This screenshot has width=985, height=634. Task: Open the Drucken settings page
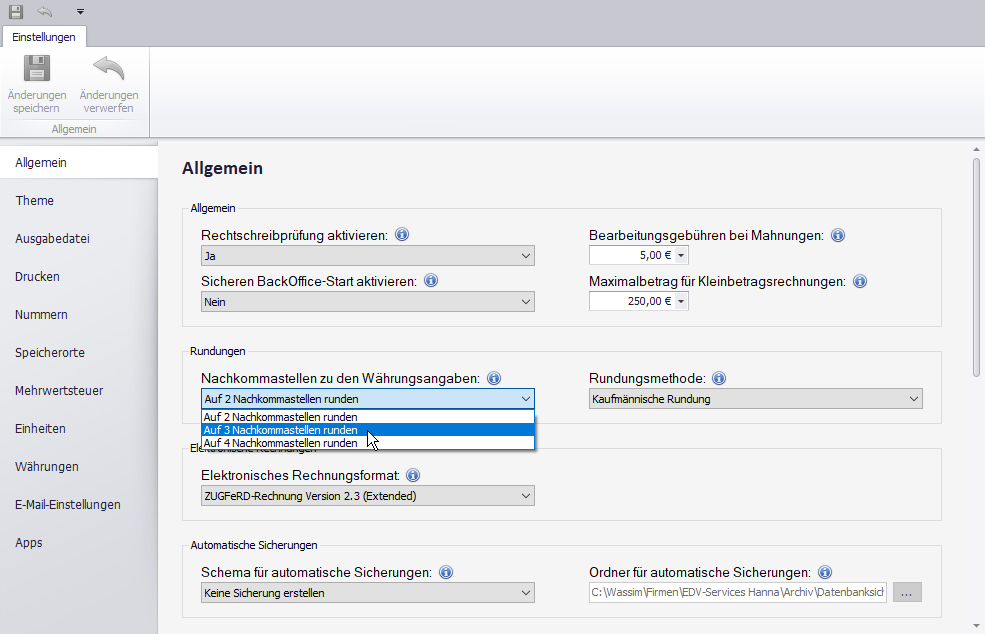[79, 276]
